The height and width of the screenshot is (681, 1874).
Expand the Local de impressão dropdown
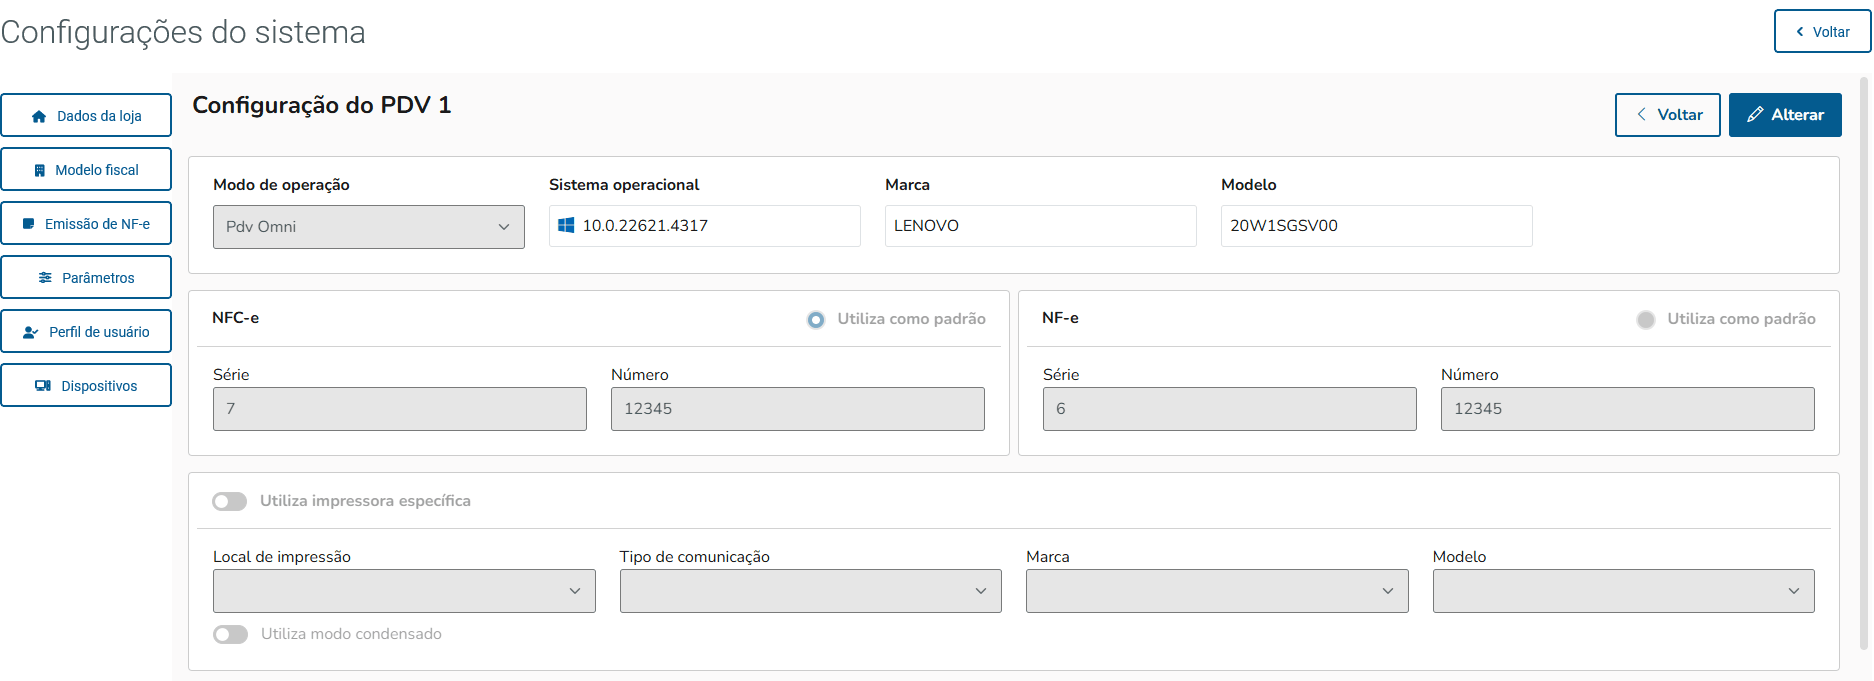click(x=404, y=591)
